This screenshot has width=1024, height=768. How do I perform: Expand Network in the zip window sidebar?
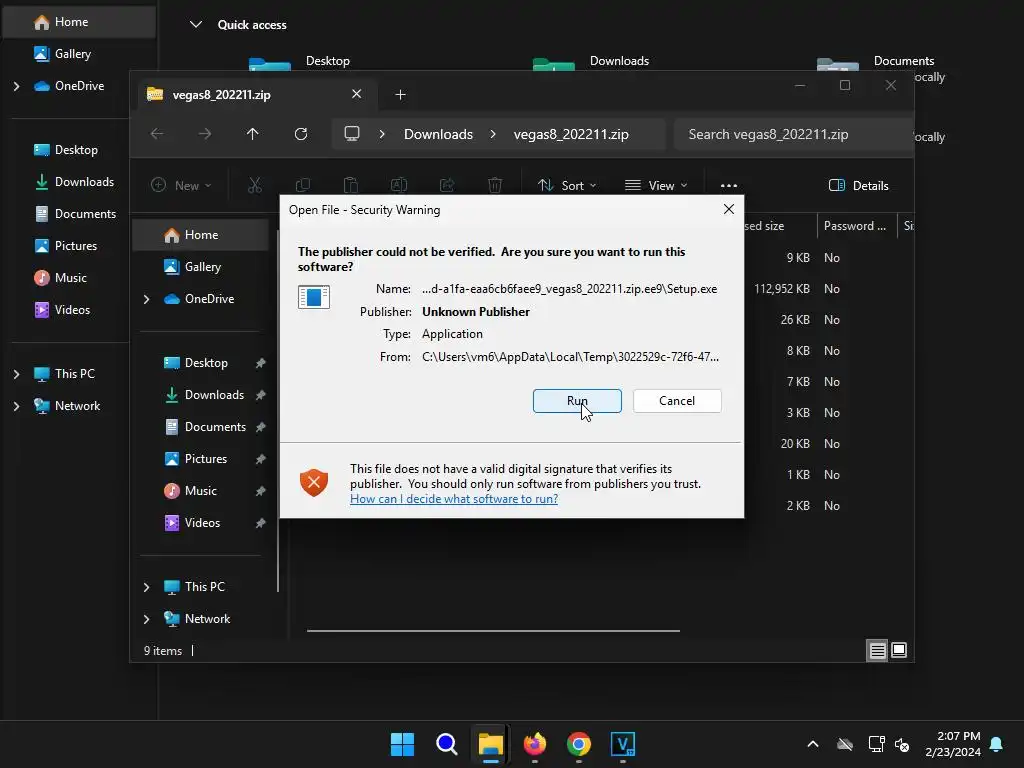(146, 619)
